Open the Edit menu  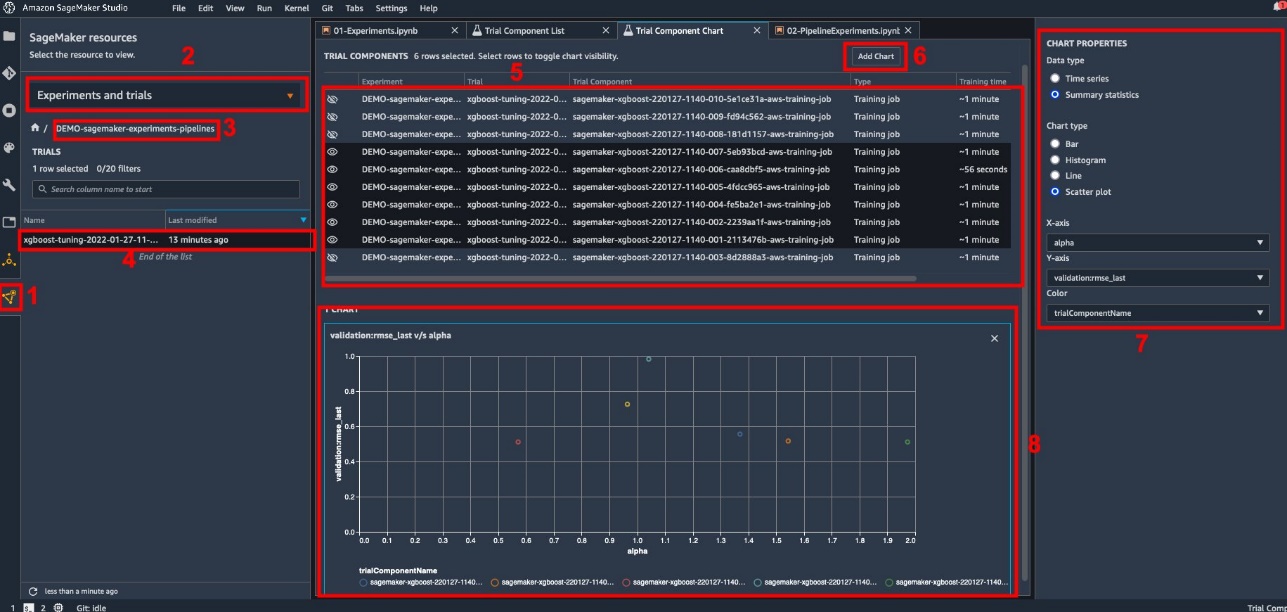point(205,8)
